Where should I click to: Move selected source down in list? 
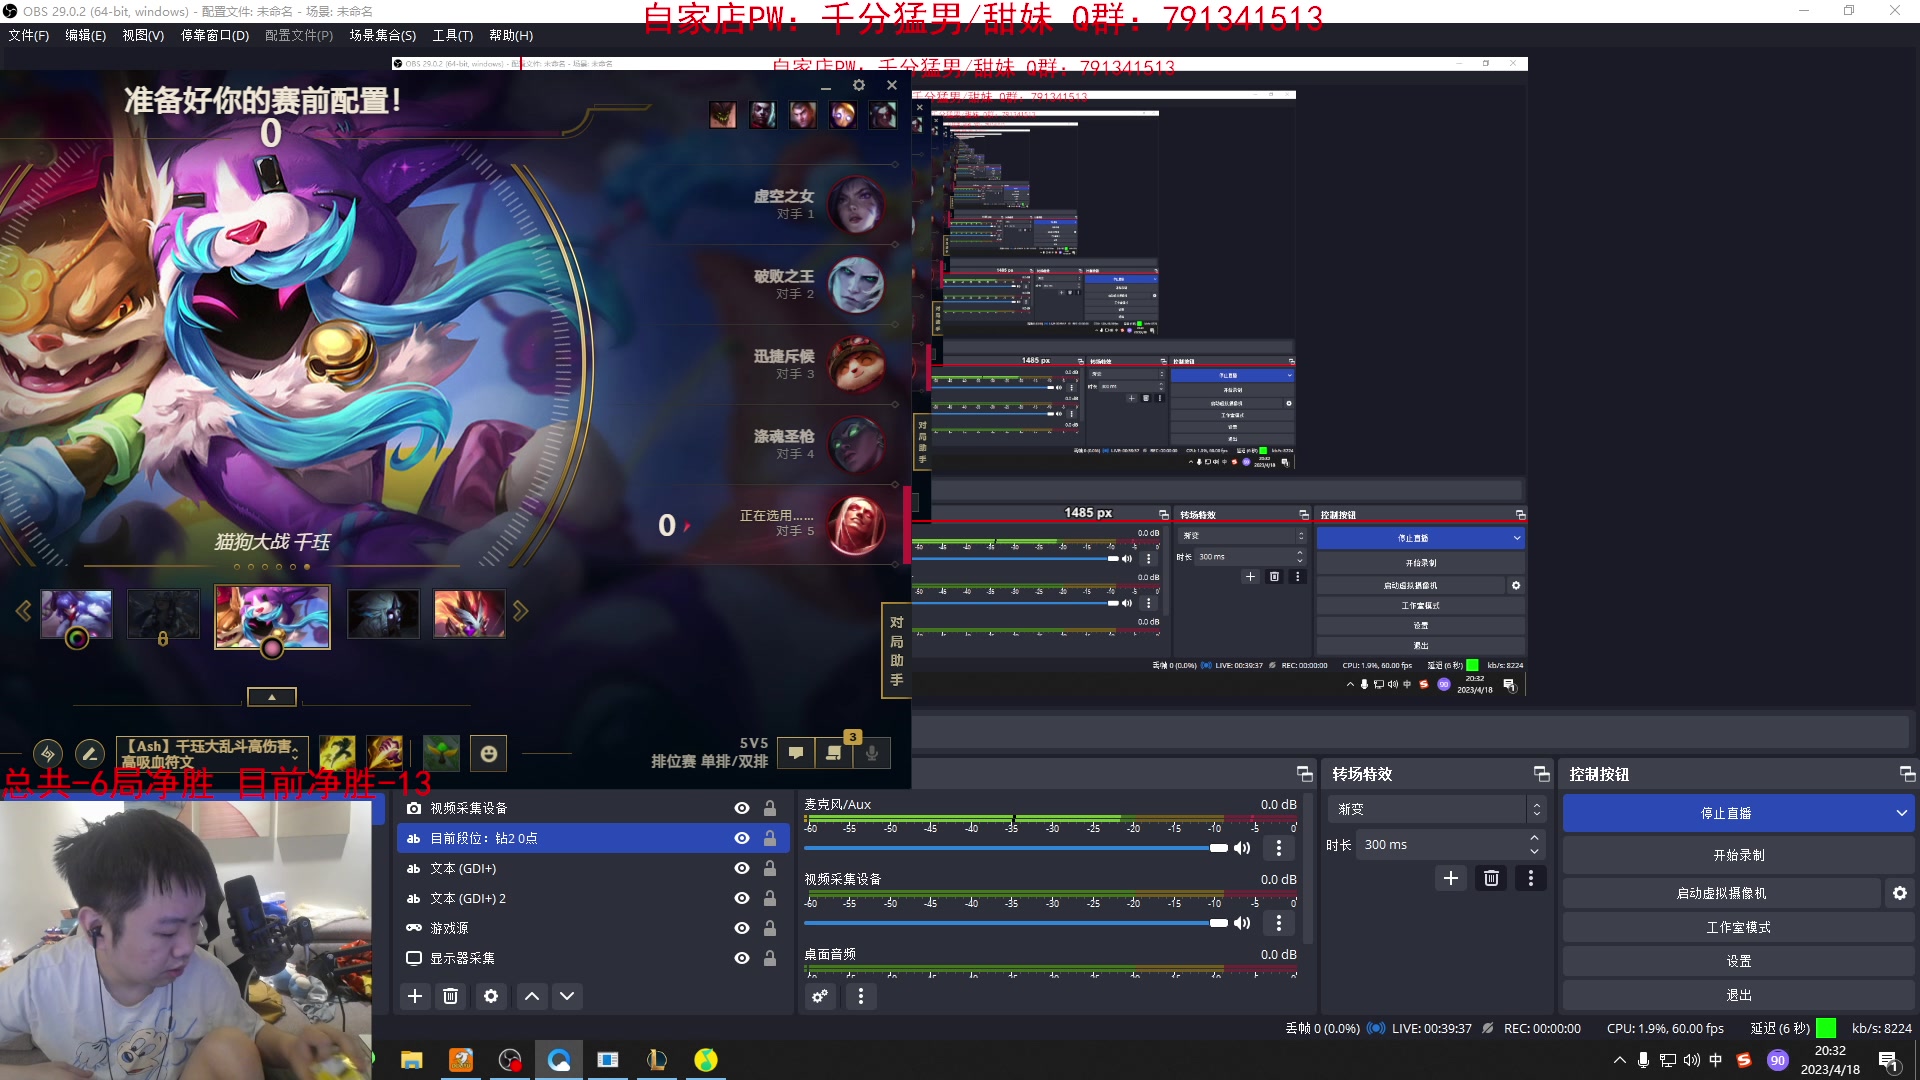(x=567, y=996)
